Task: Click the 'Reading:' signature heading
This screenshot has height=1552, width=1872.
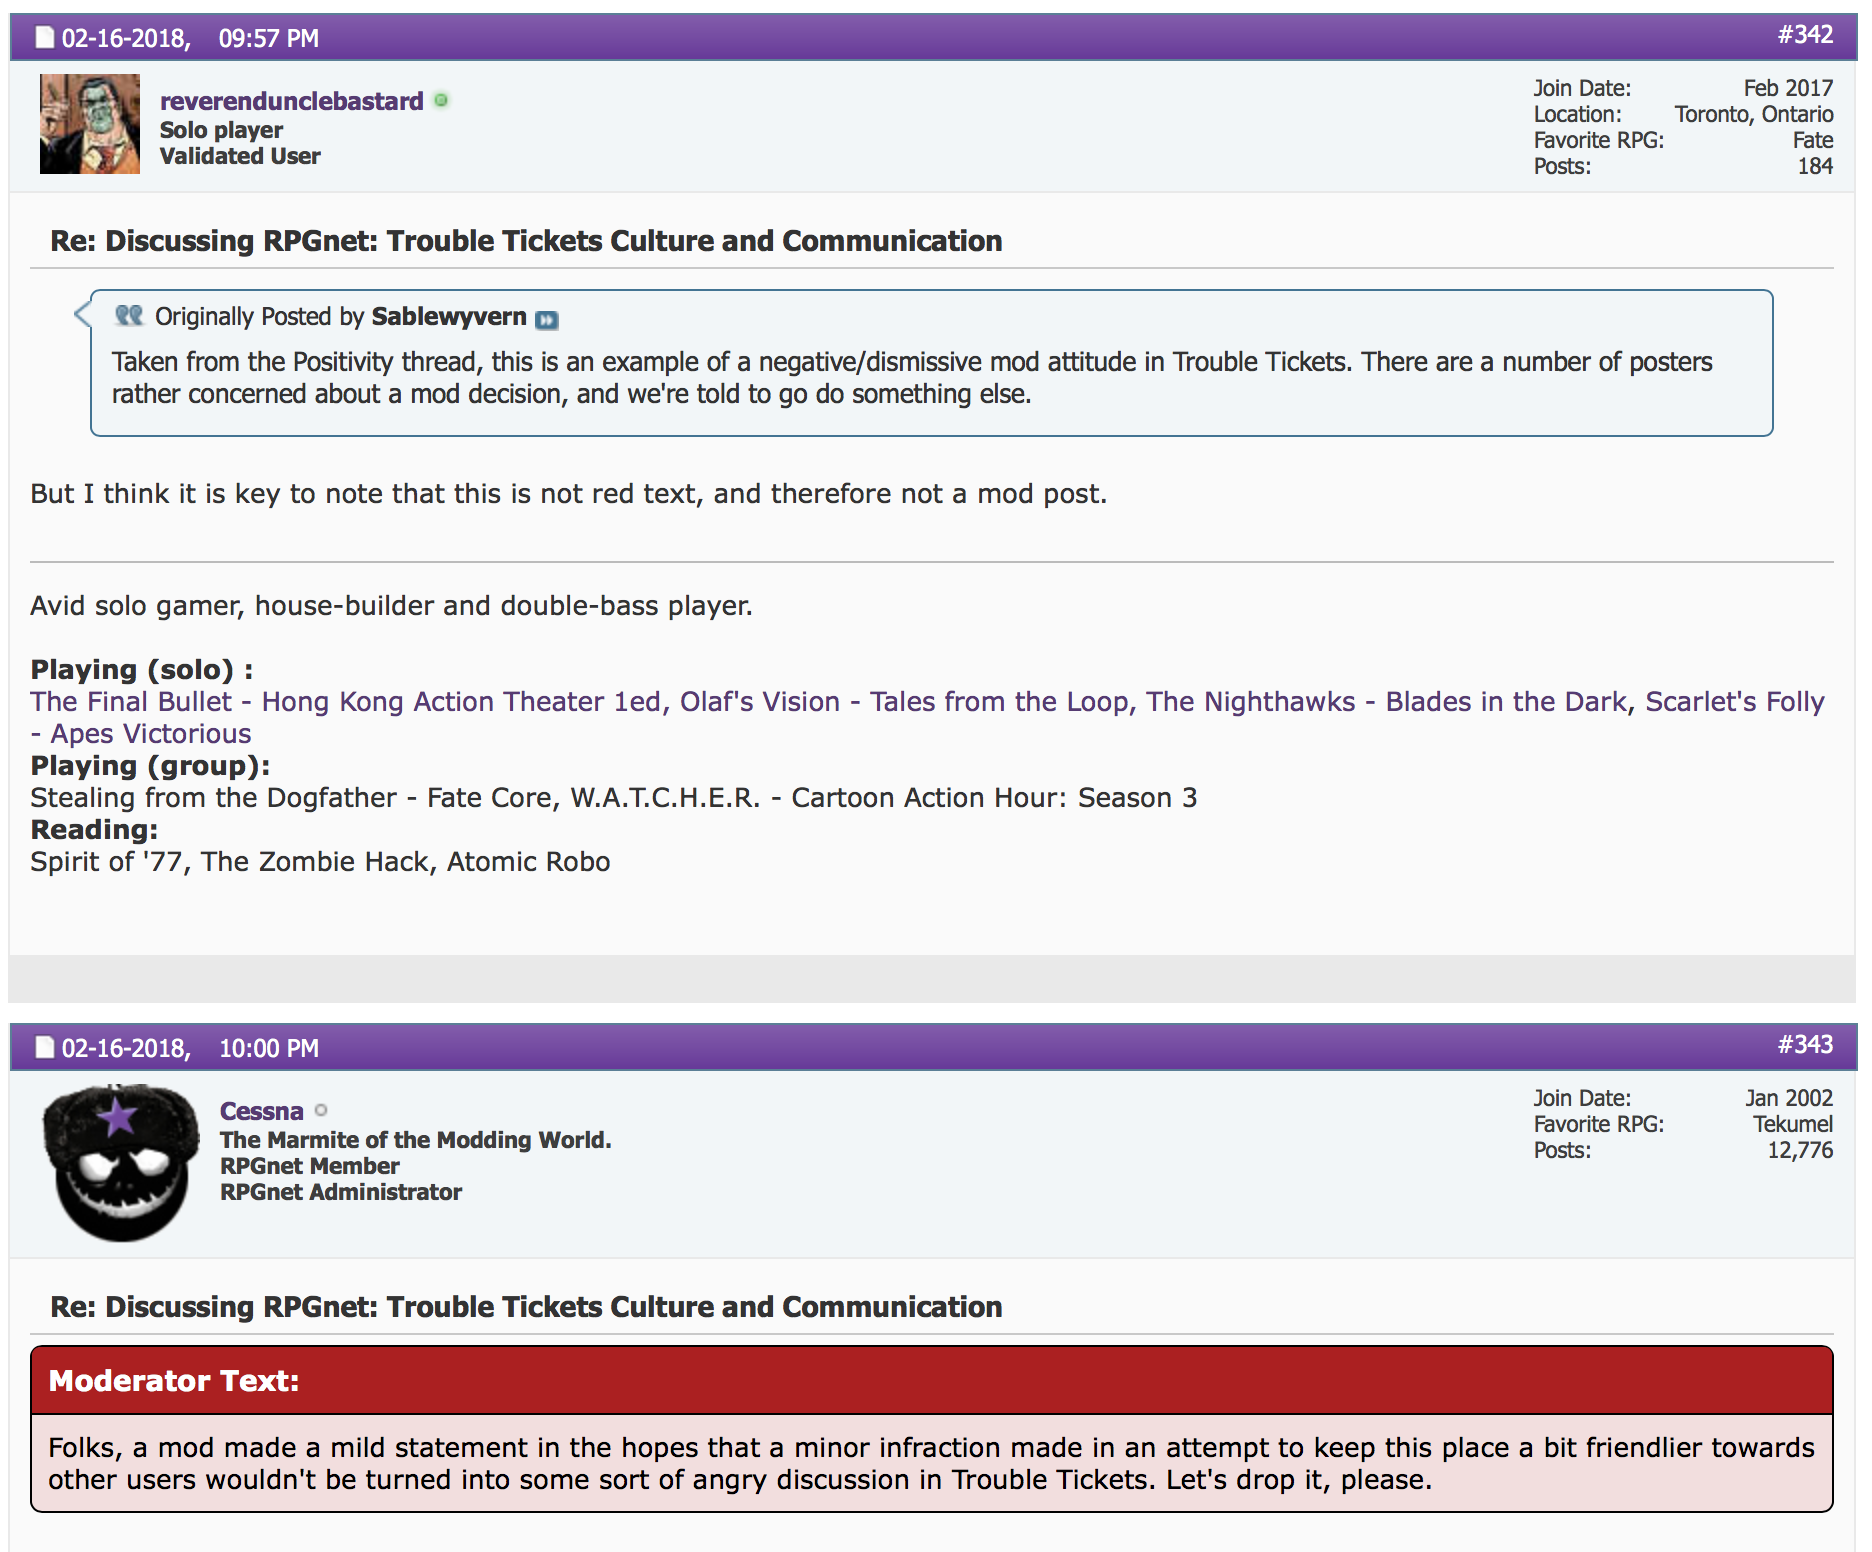Action: [x=94, y=830]
